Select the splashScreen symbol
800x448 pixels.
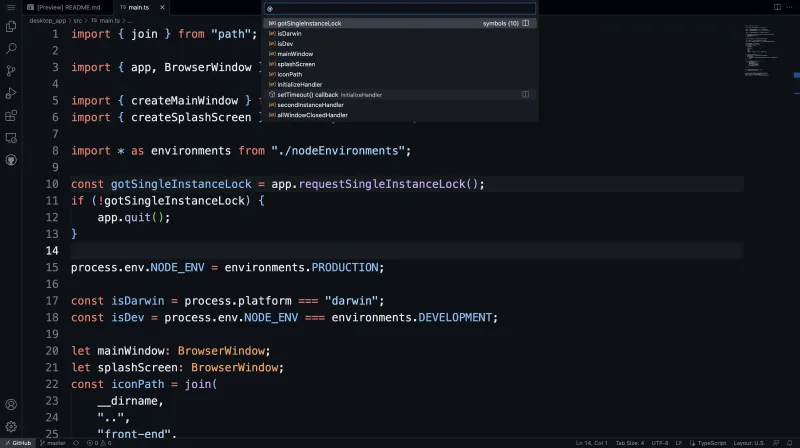click(x=400, y=64)
